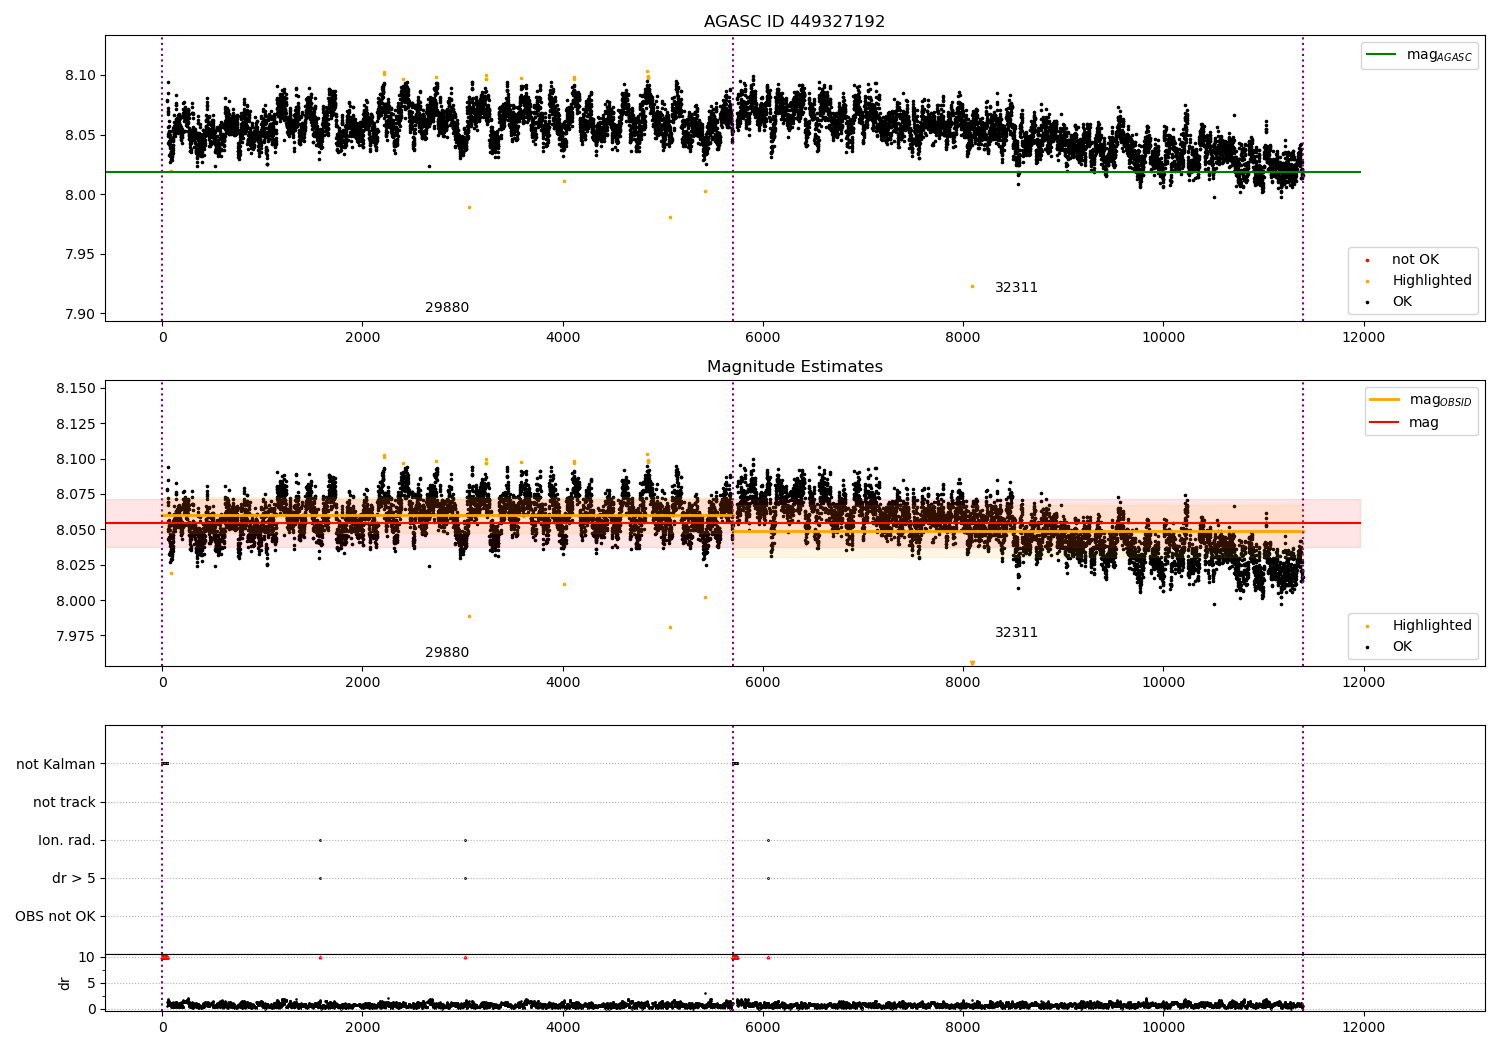Click the 'dr > 5' axis label

coord(74,879)
